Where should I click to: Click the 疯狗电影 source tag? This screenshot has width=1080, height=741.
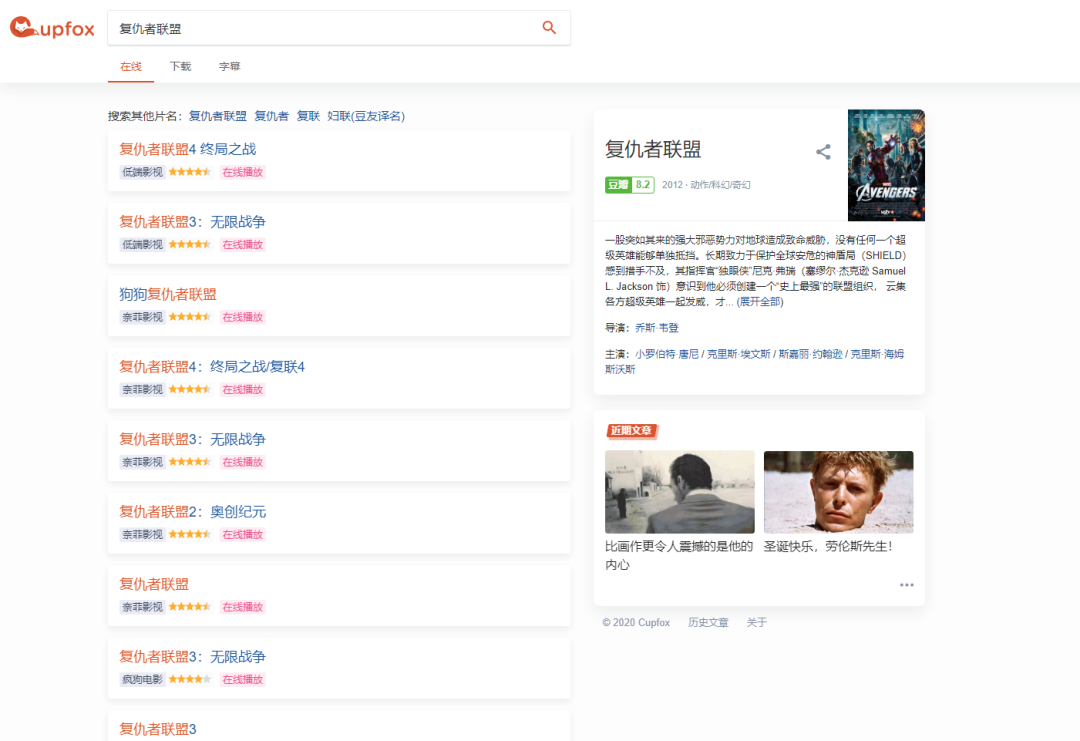click(x=143, y=679)
